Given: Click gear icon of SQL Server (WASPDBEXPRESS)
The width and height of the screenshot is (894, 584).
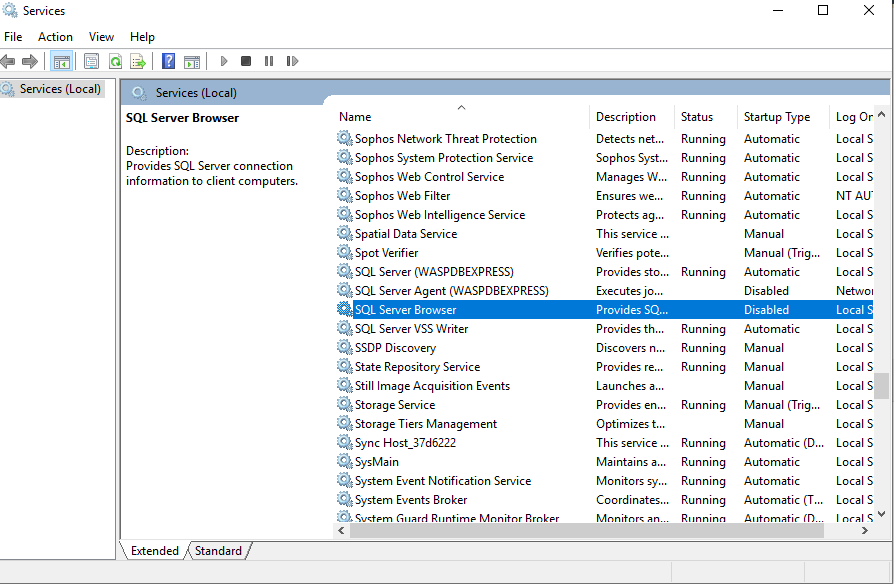Looking at the screenshot, I should [344, 271].
